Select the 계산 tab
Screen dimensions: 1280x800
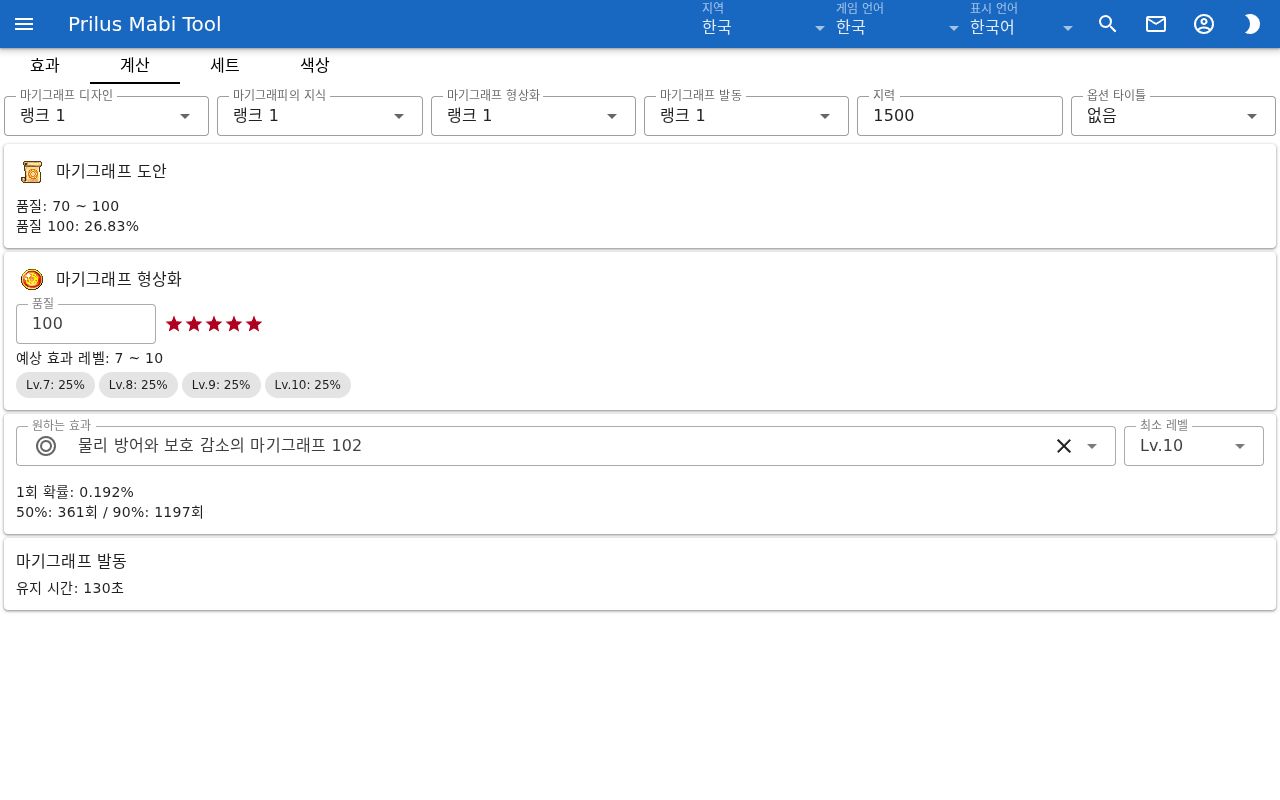[135, 65]
